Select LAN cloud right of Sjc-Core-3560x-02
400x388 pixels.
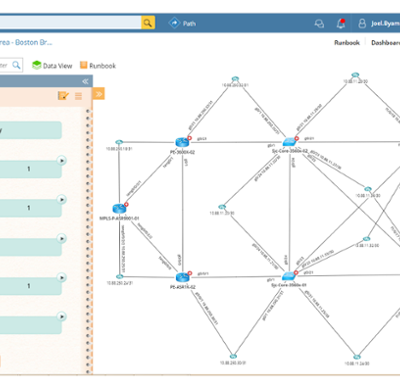pos(368,189)
